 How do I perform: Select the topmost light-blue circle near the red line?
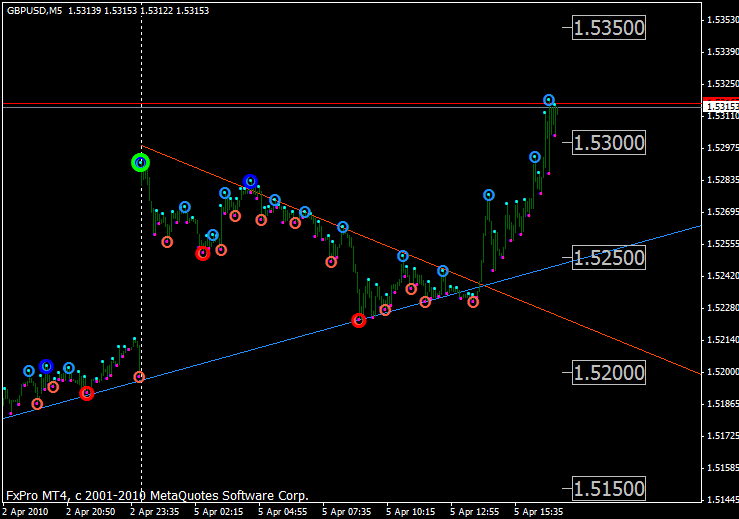[x=549, y=100]
